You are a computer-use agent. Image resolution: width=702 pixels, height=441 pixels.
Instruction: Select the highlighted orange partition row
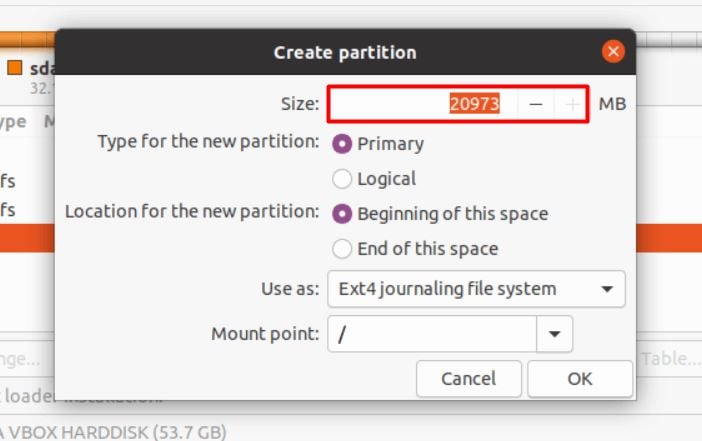[27, 239]
